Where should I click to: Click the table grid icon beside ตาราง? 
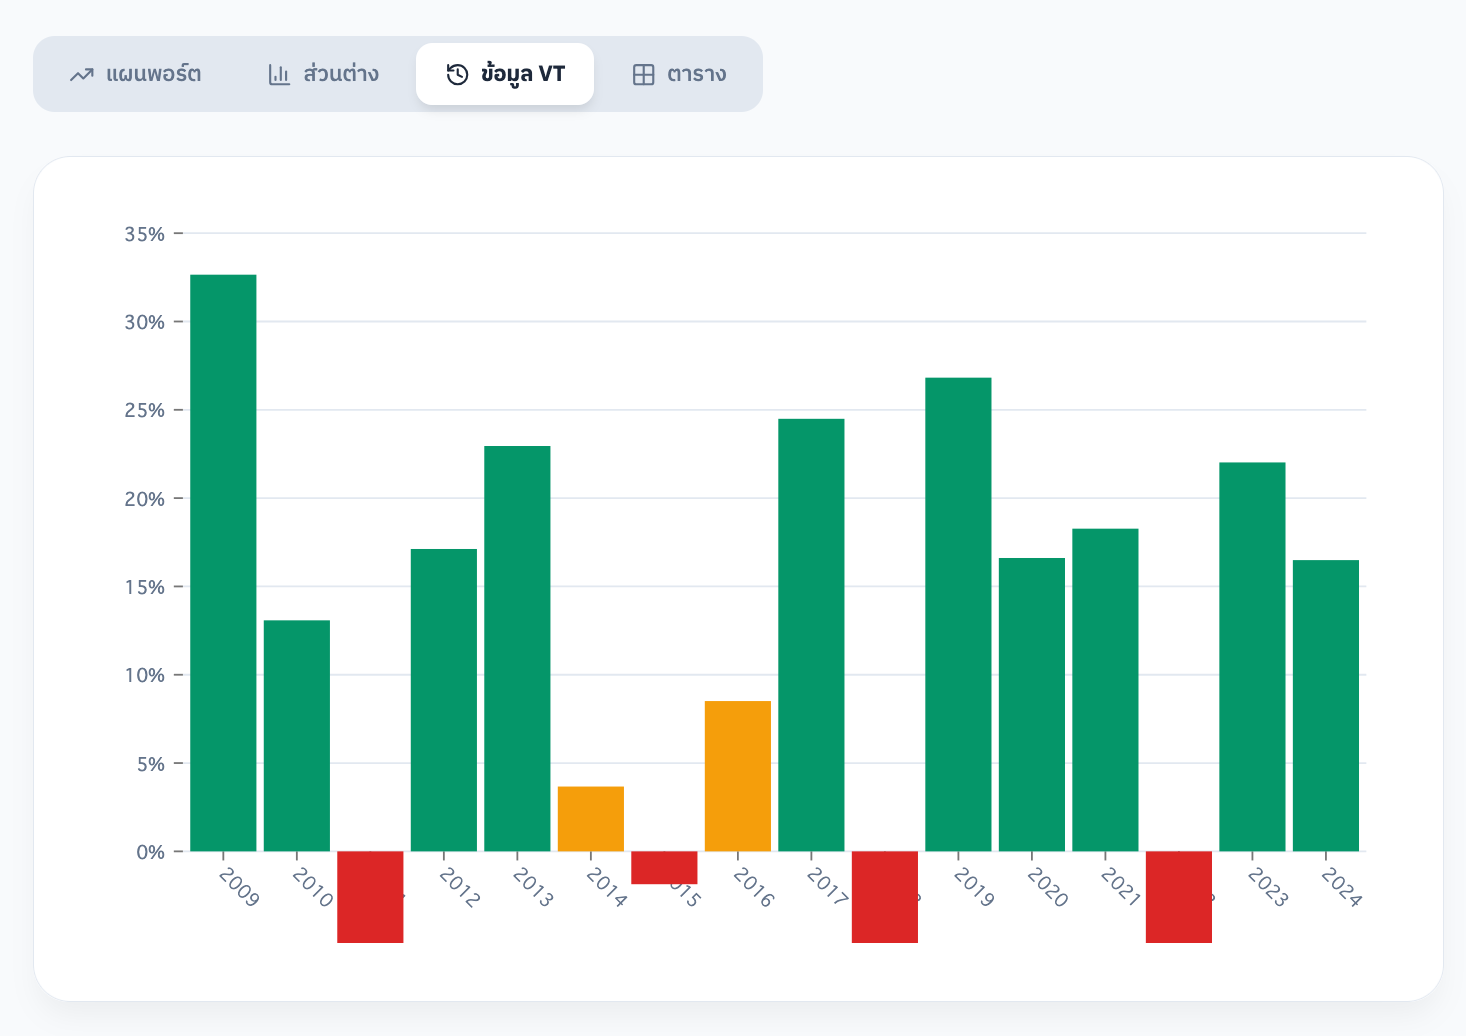(643, 75)
